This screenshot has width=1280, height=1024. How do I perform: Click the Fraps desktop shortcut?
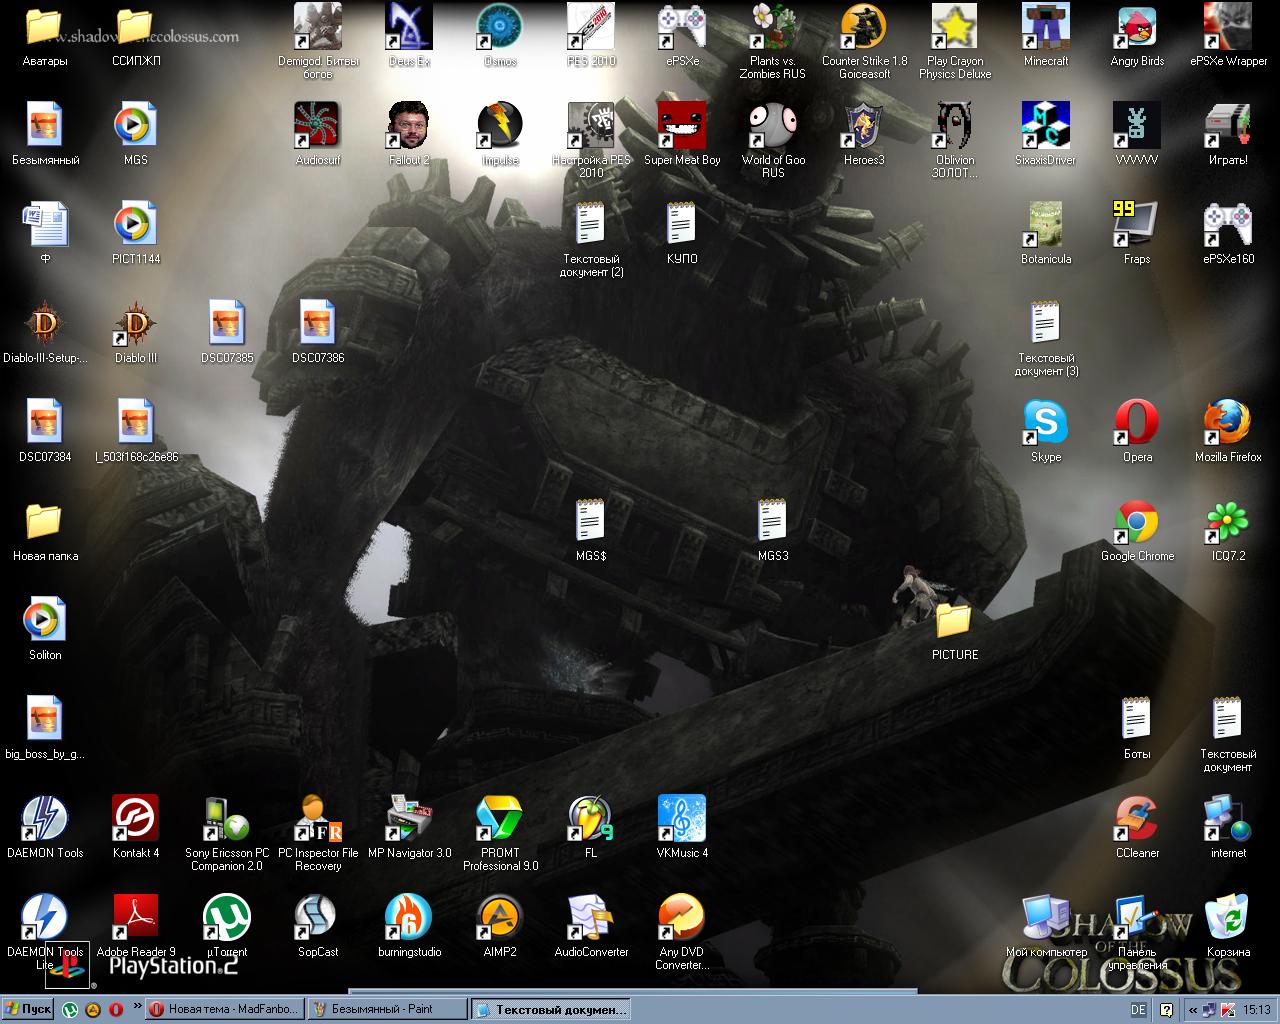(x=1137, y=226)
